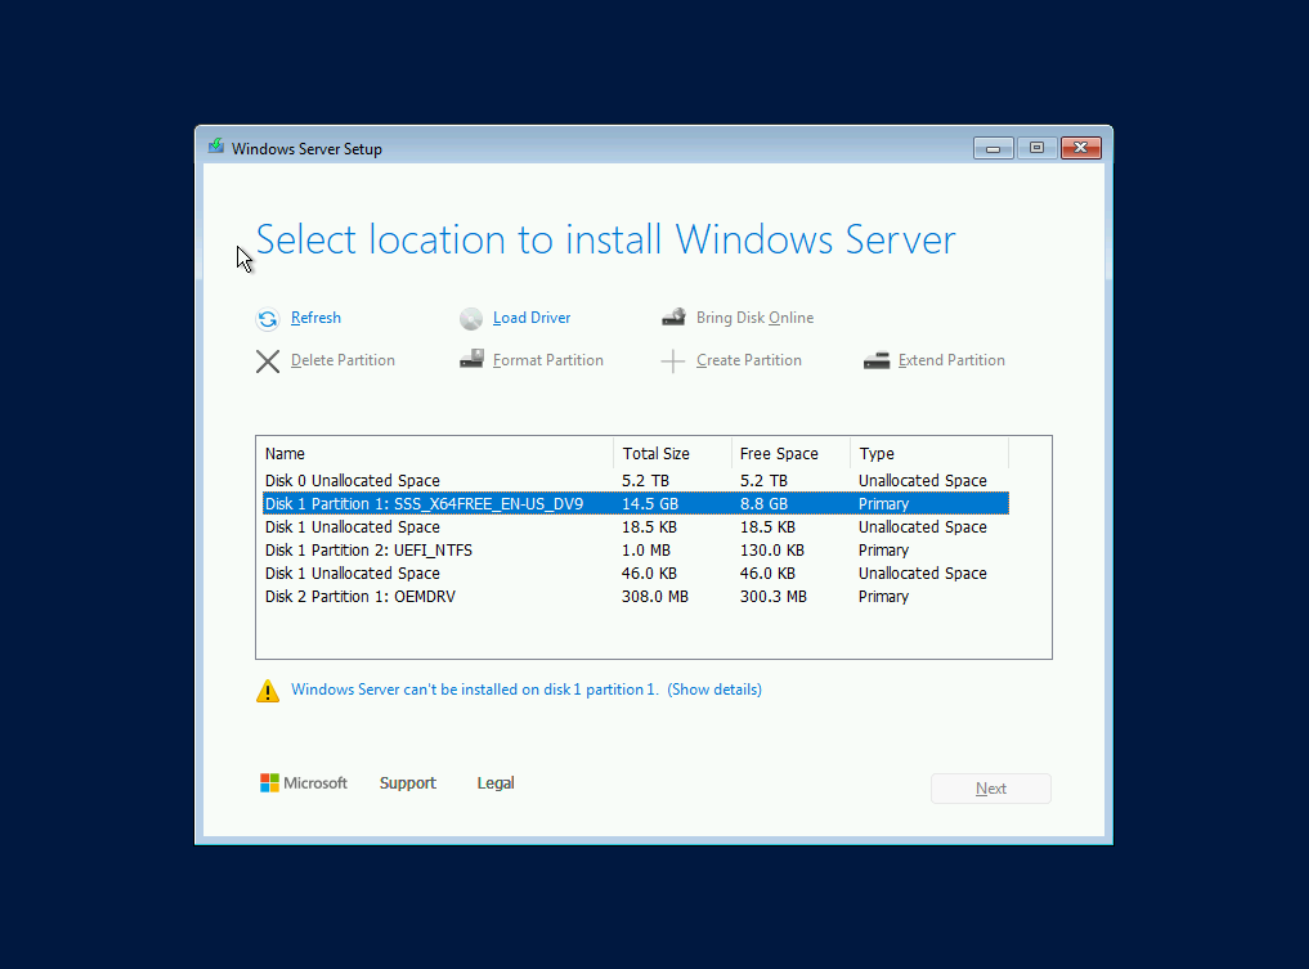Minimize the Windows Server Setup window
This screenshot has width=1309, height=969.
pyautogui.click(x=993, y=148)
